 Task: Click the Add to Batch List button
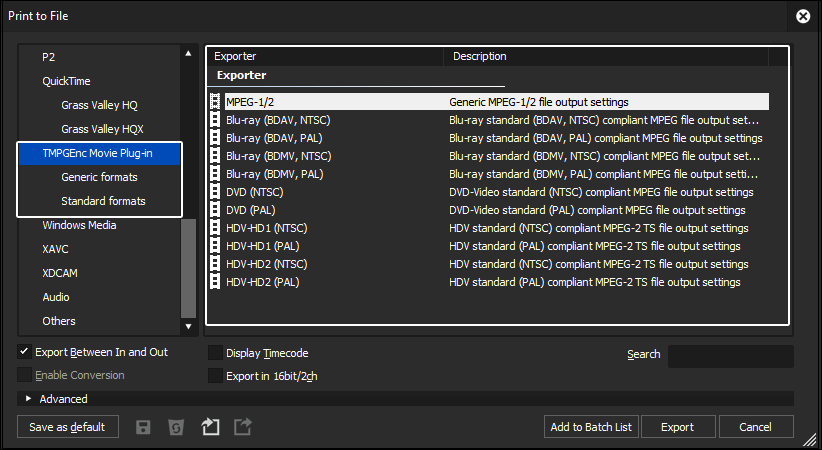591,427
